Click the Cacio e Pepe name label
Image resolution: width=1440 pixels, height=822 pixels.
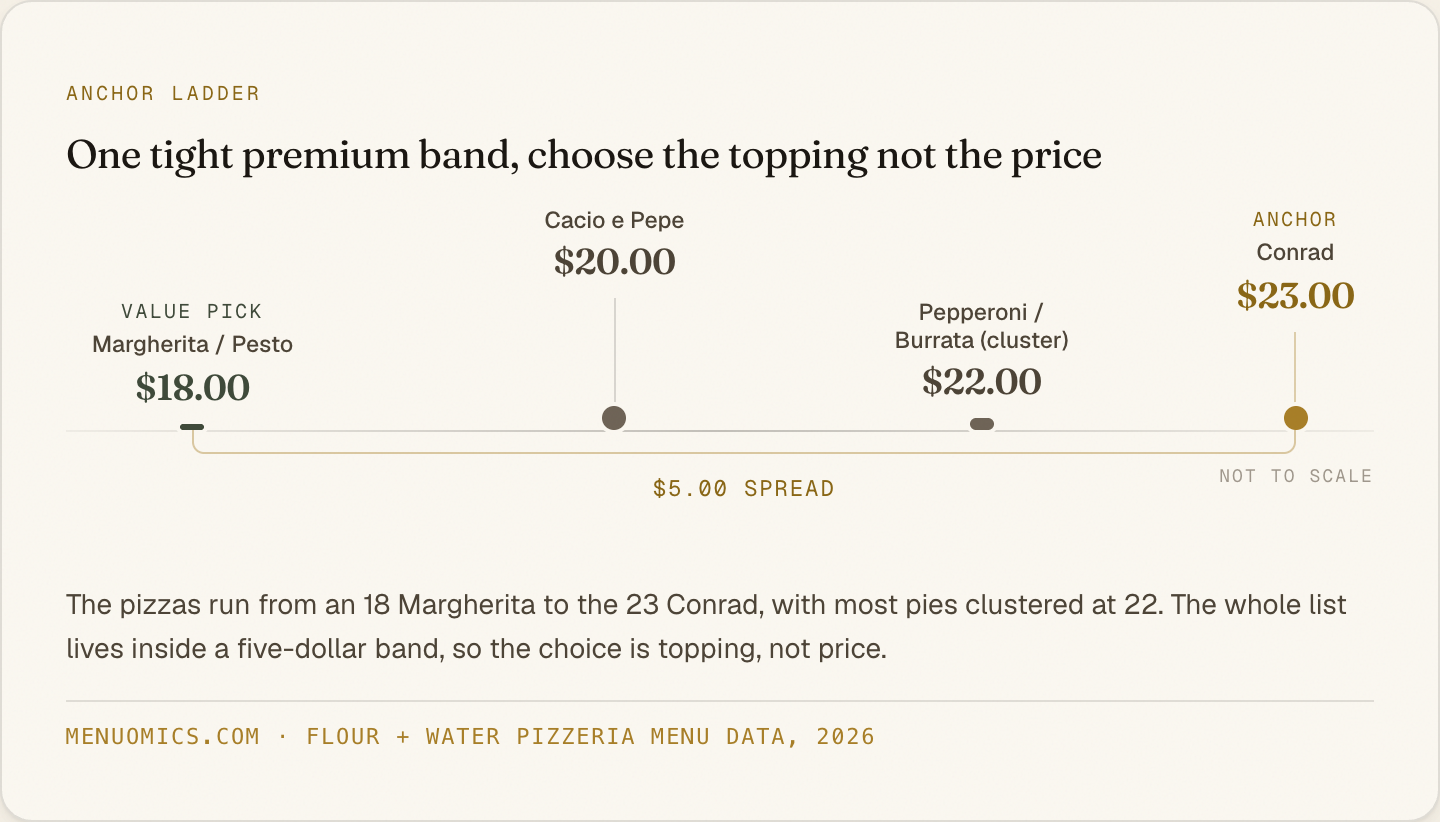coord(614,220)
